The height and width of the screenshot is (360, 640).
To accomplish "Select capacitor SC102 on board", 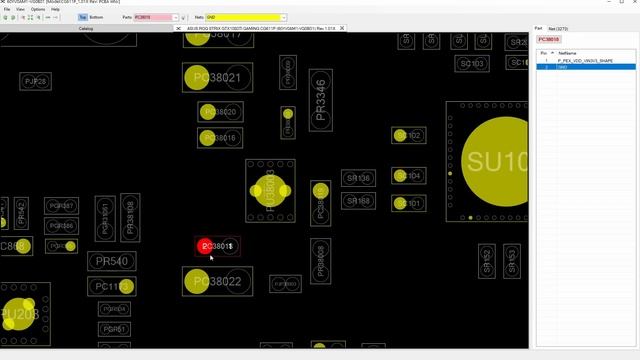I will pos(409,136).
